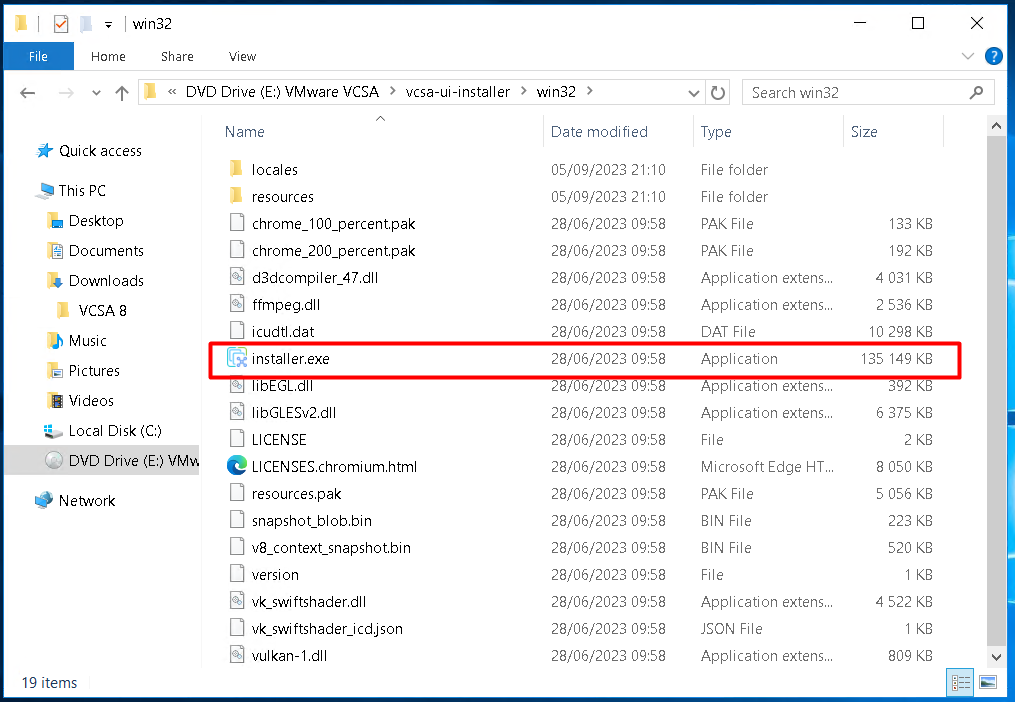Open the recent locations dropdown arrow
The height and width of the screenshot is (702, 1015).
(x=96, y=93)
